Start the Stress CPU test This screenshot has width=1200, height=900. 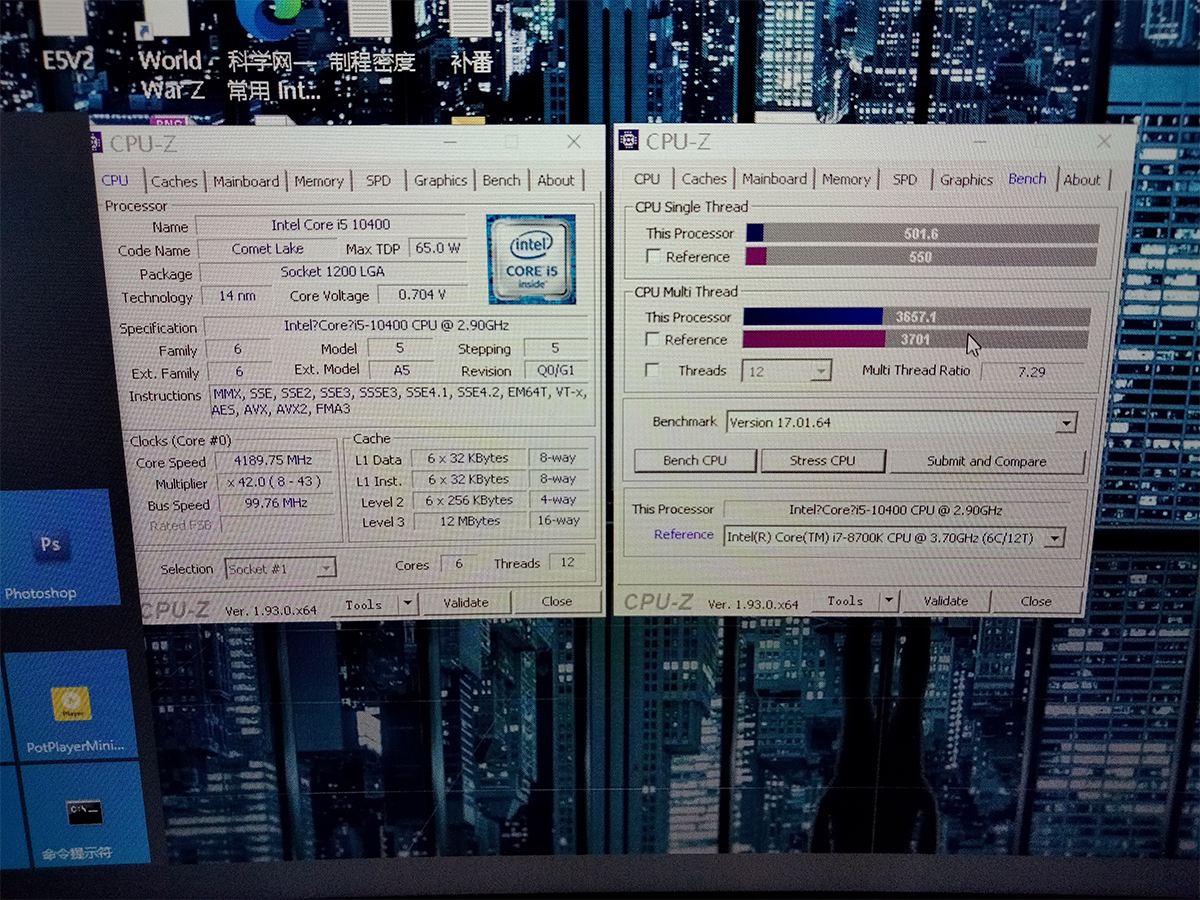coord(823,461)
